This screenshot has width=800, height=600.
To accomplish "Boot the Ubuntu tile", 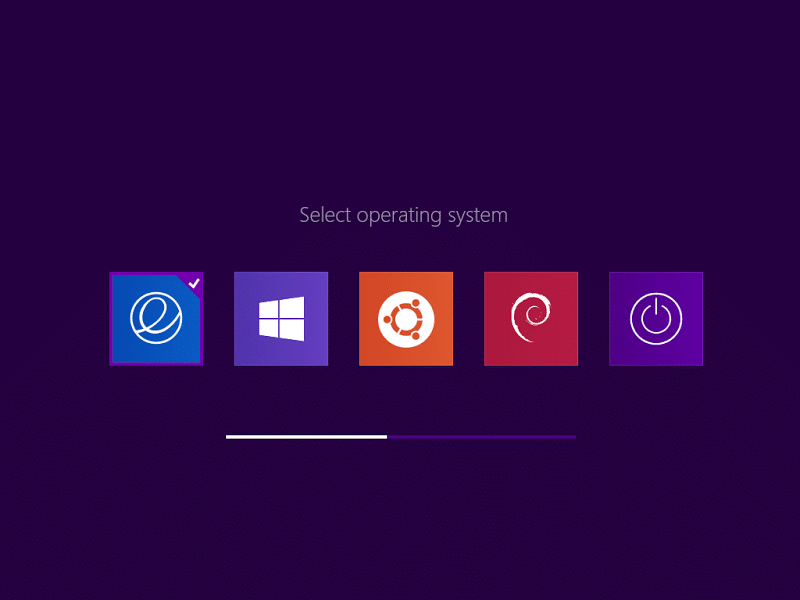I will point(406,319).
